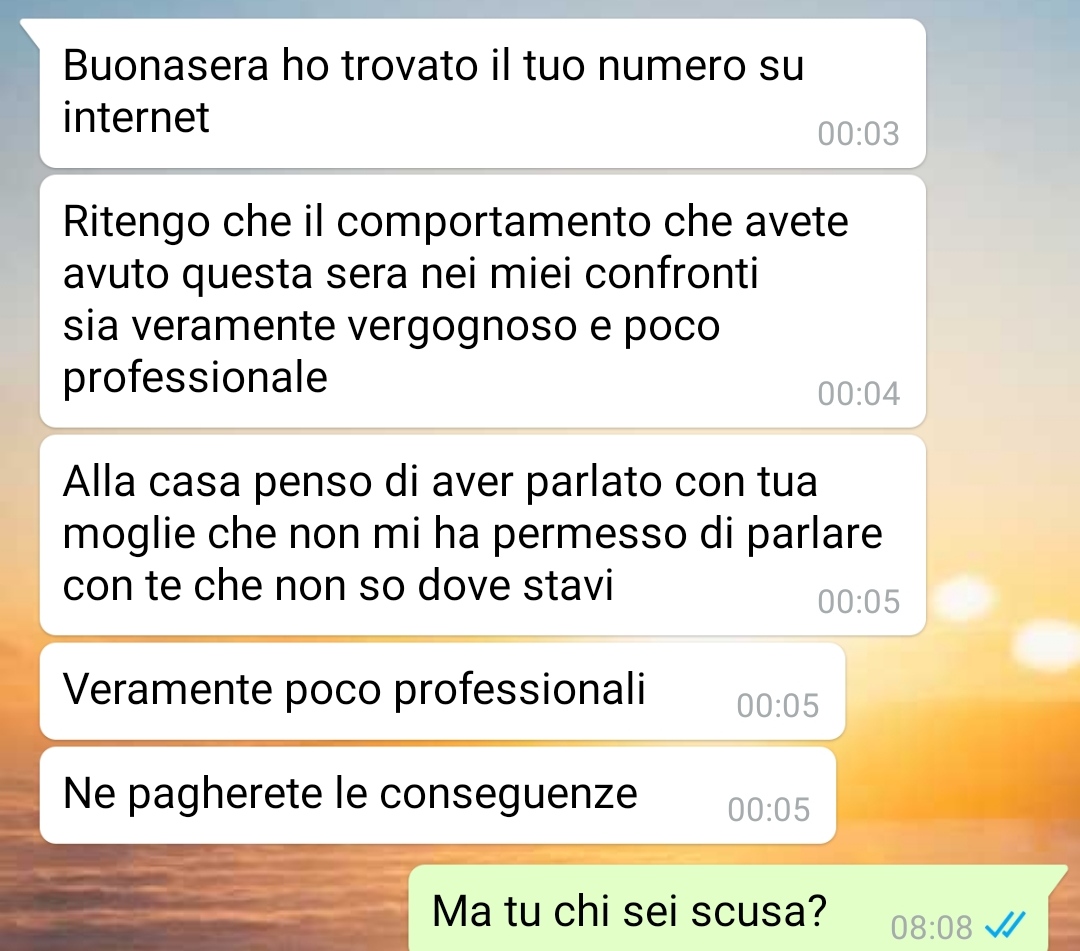1080x951 pixels.
Task: Tap the 00:05 timestamp beside 'dove stavi'
Action: 858,602
